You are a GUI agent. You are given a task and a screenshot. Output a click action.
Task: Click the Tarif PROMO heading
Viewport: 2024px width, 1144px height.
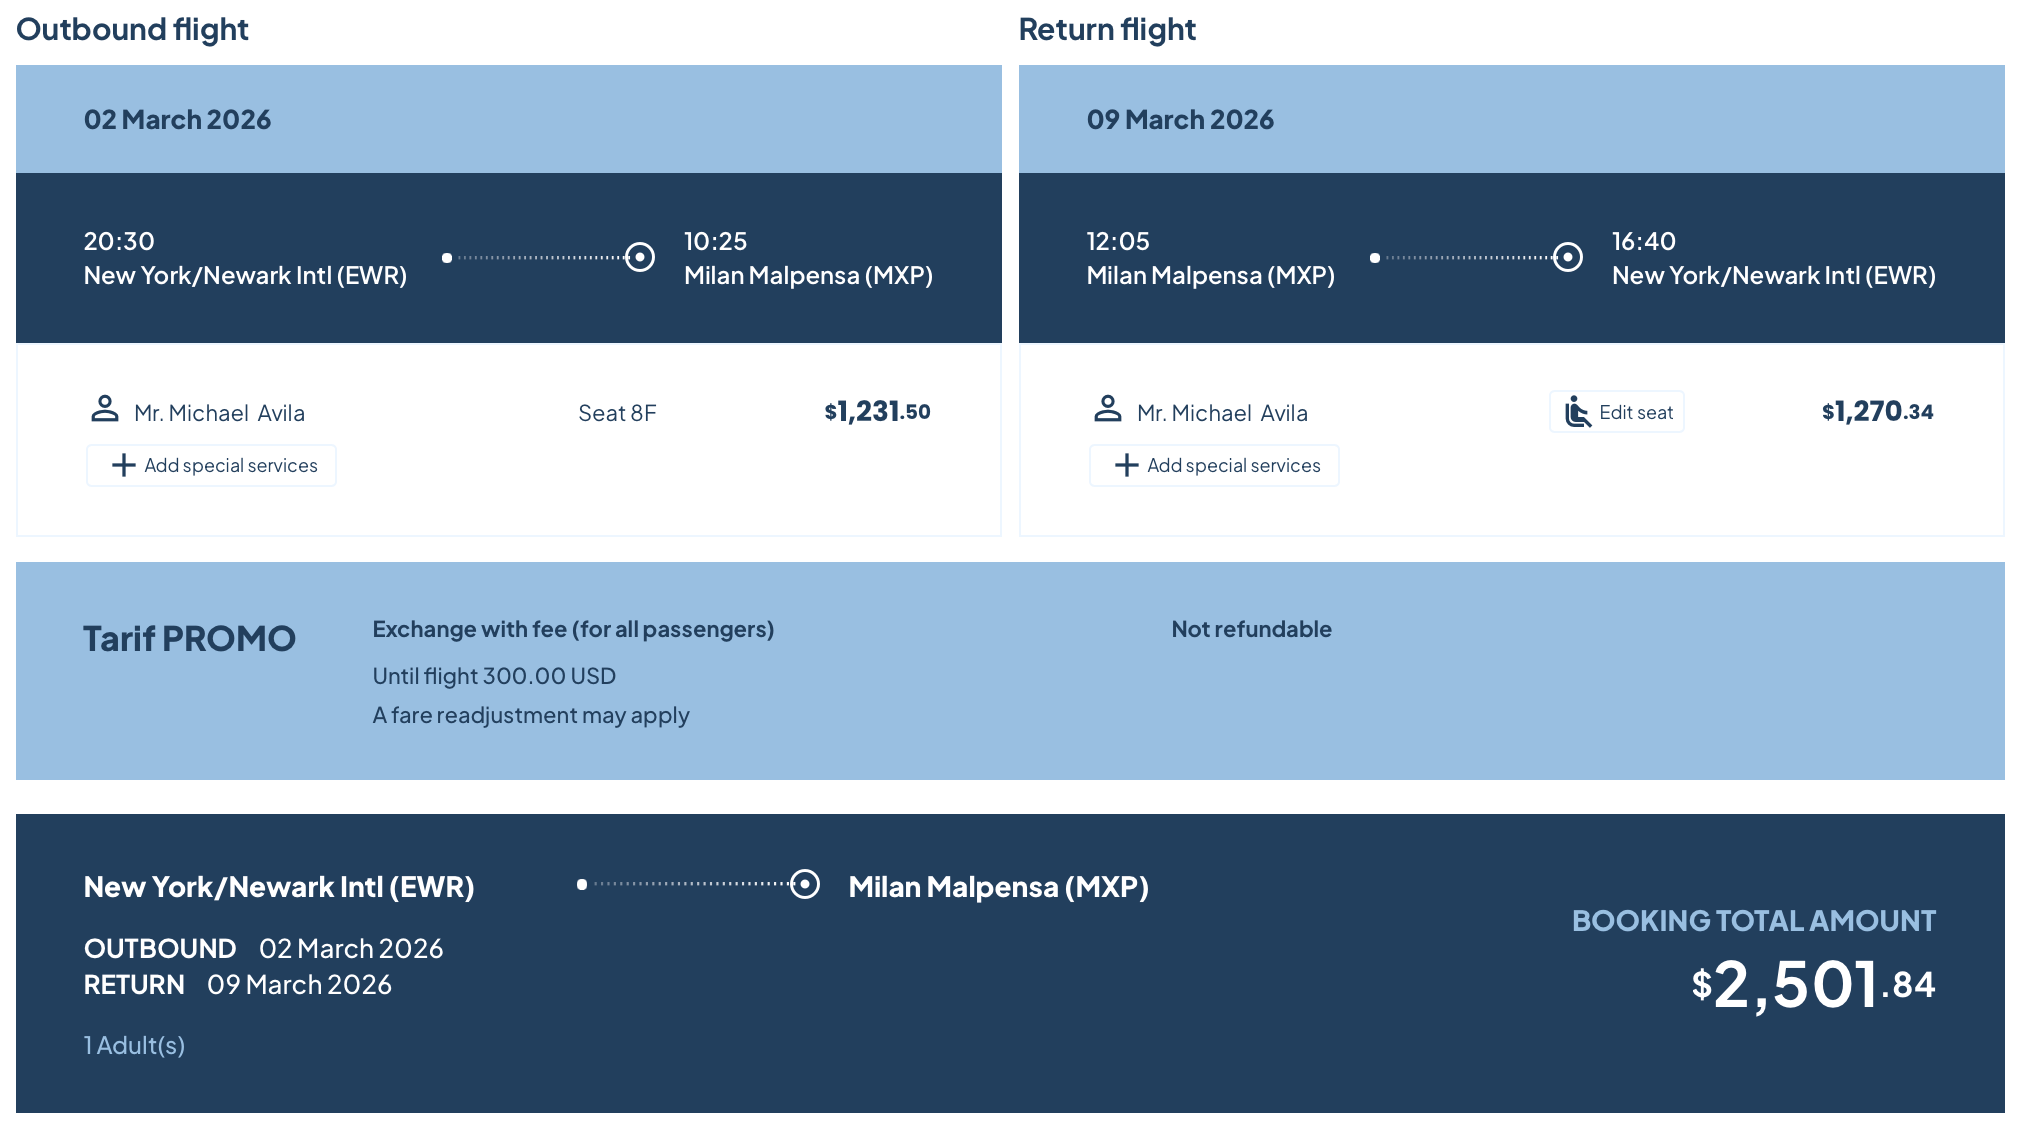pyautogui.click(x=189, y=639)
